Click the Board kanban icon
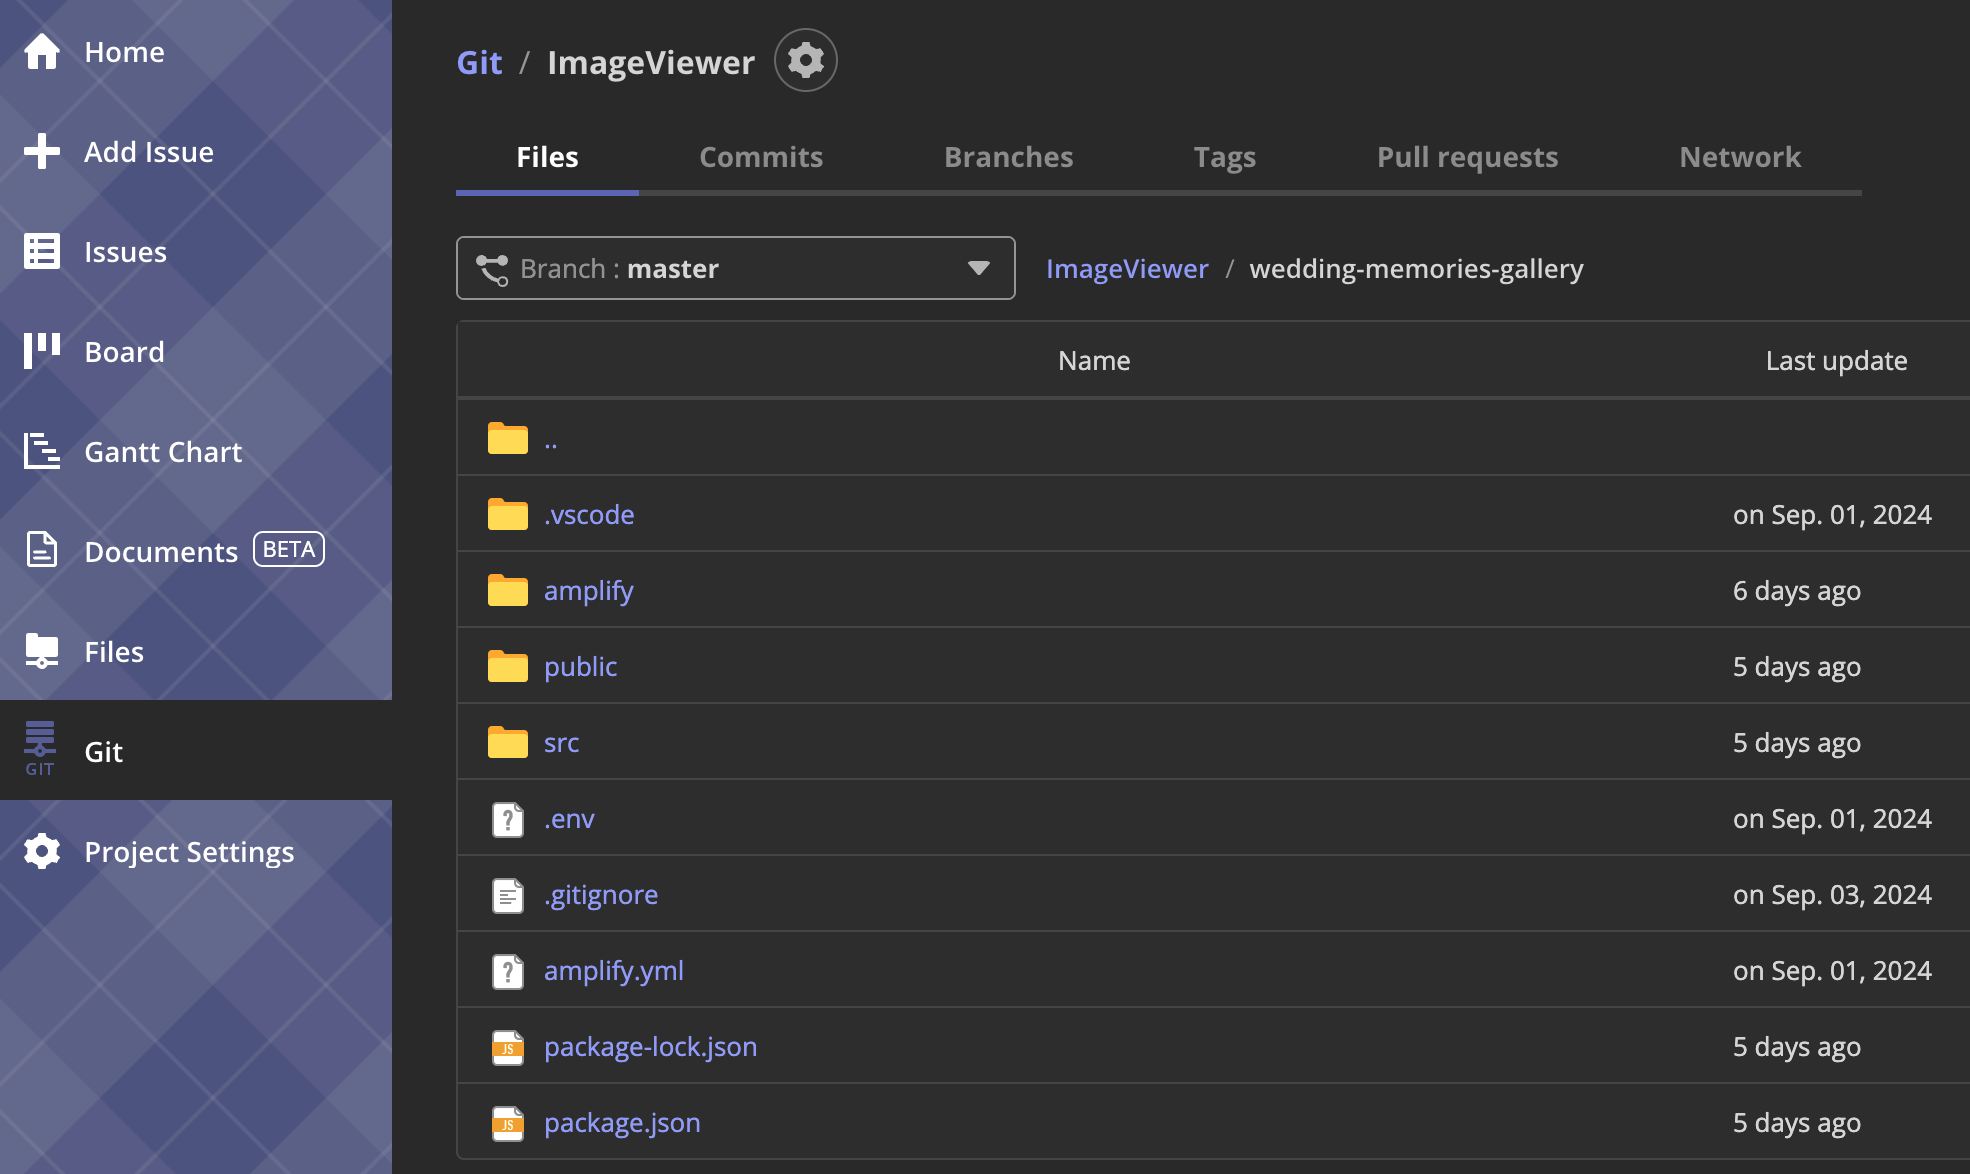Image resolution: width=1970 pixels, height=1174 pixels. (x=42, y=351)
